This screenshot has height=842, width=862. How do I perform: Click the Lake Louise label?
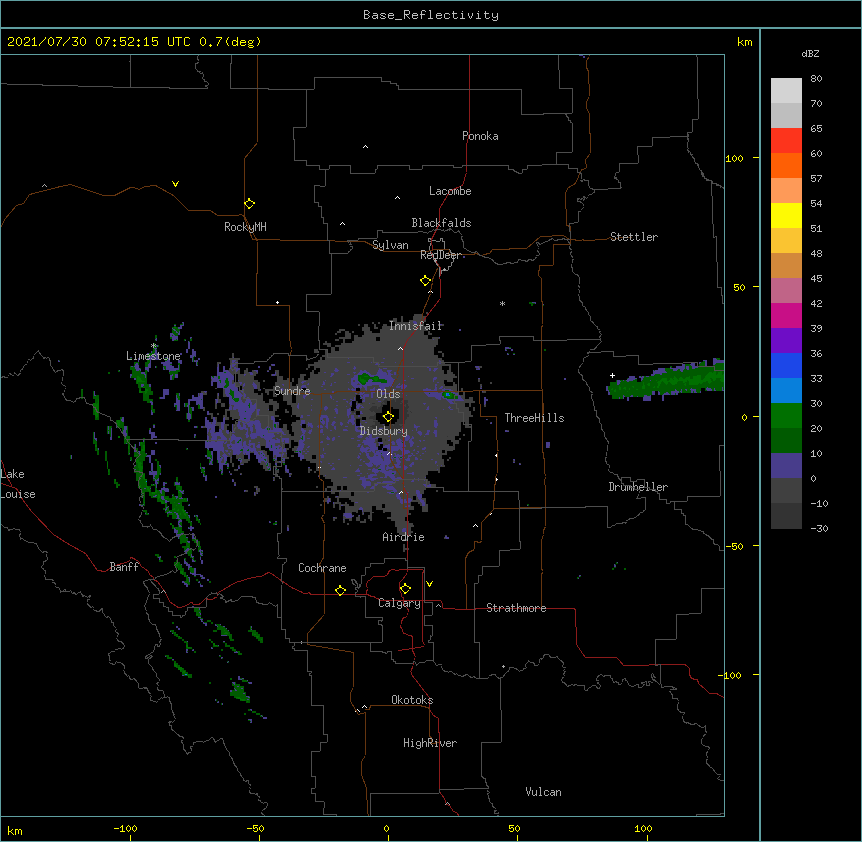click(x=16, y=484)
